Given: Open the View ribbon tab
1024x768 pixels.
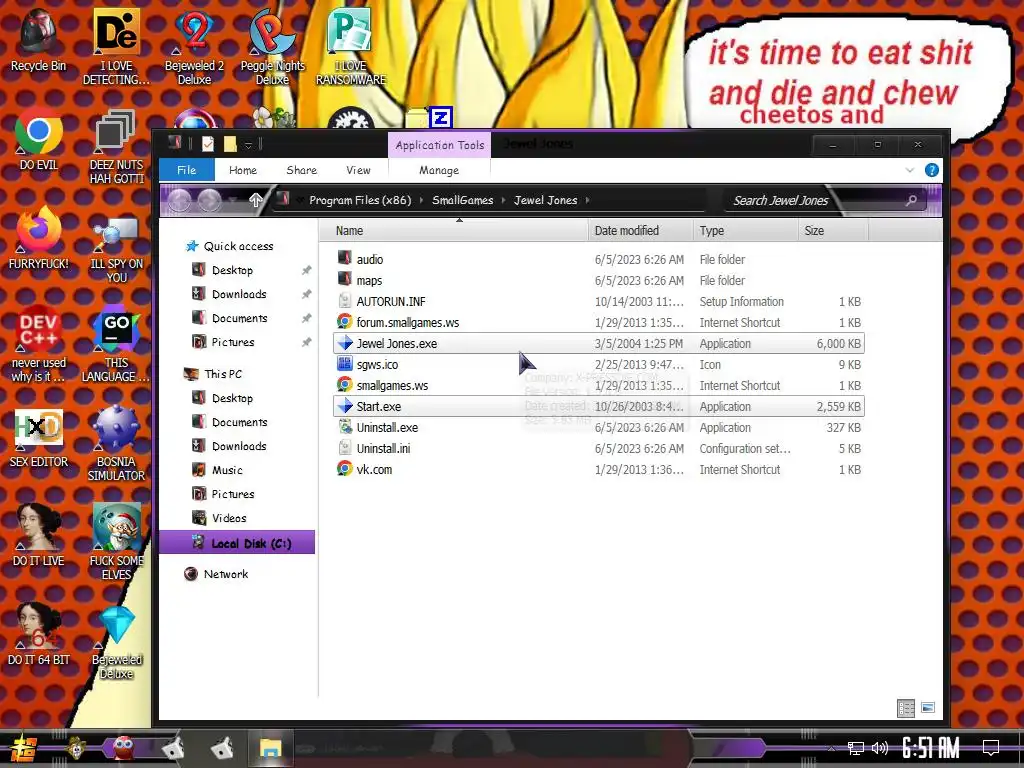Looking at the screenshot, I should (x=359, y=170).
